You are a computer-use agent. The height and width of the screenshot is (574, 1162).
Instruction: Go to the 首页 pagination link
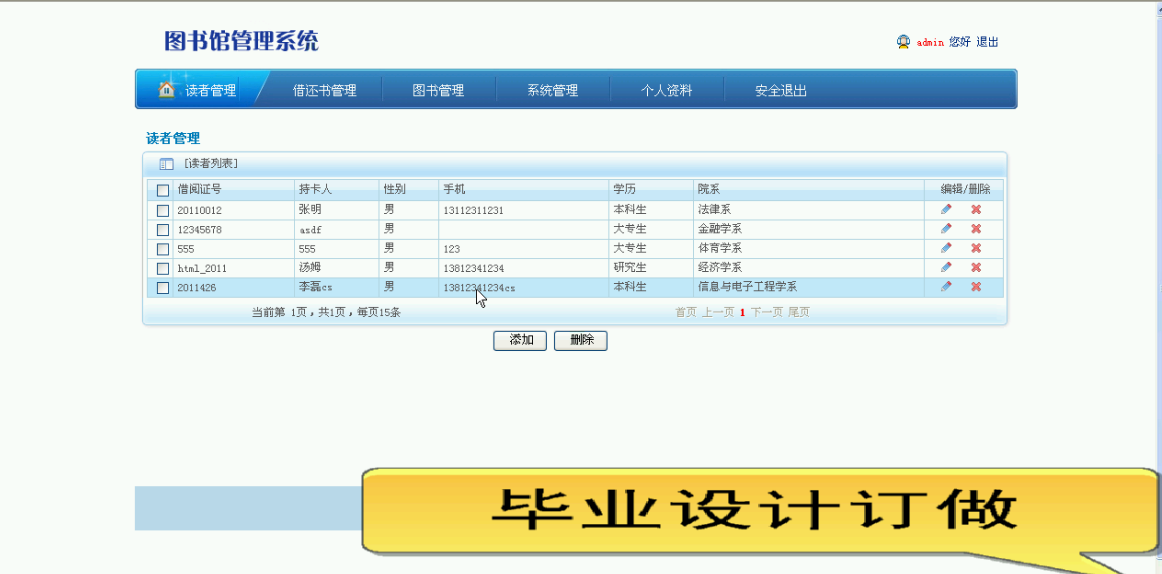[x=685, y=313]
